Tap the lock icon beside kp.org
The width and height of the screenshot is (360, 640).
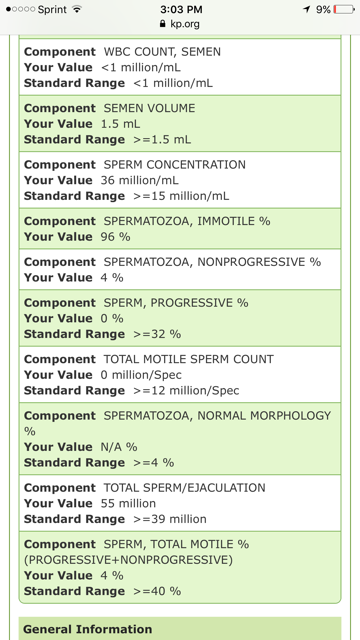(x=163, y=24)
